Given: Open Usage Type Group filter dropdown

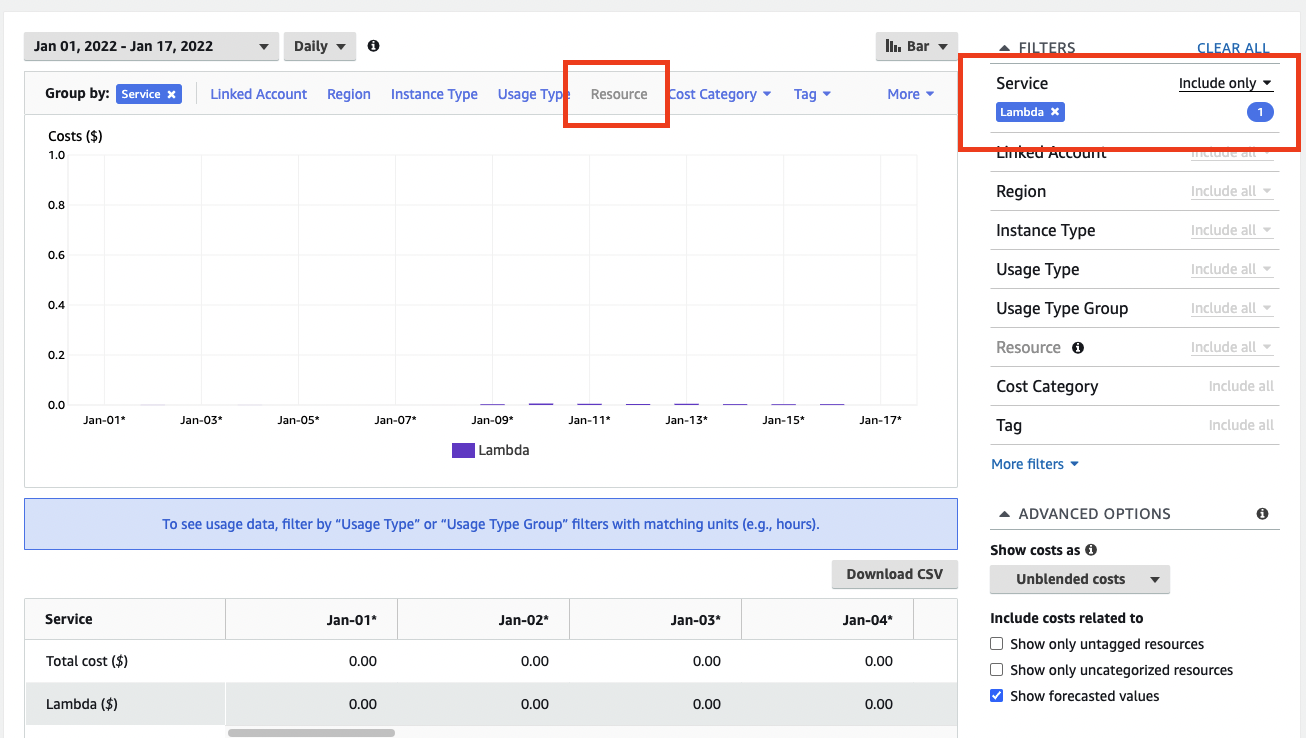Looking at the screenshot, I should [1232, 308].
